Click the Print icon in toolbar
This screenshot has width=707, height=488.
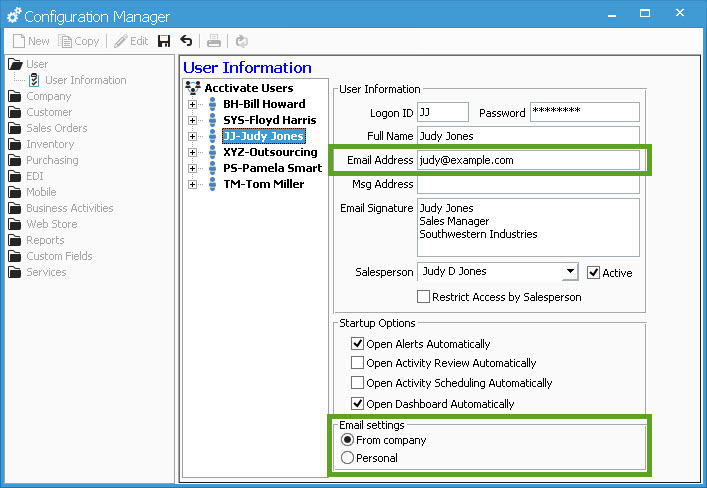214,41
